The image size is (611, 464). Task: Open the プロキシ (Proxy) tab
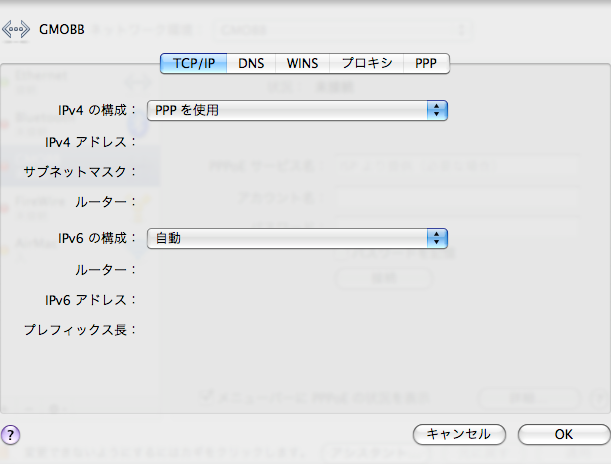367,64
